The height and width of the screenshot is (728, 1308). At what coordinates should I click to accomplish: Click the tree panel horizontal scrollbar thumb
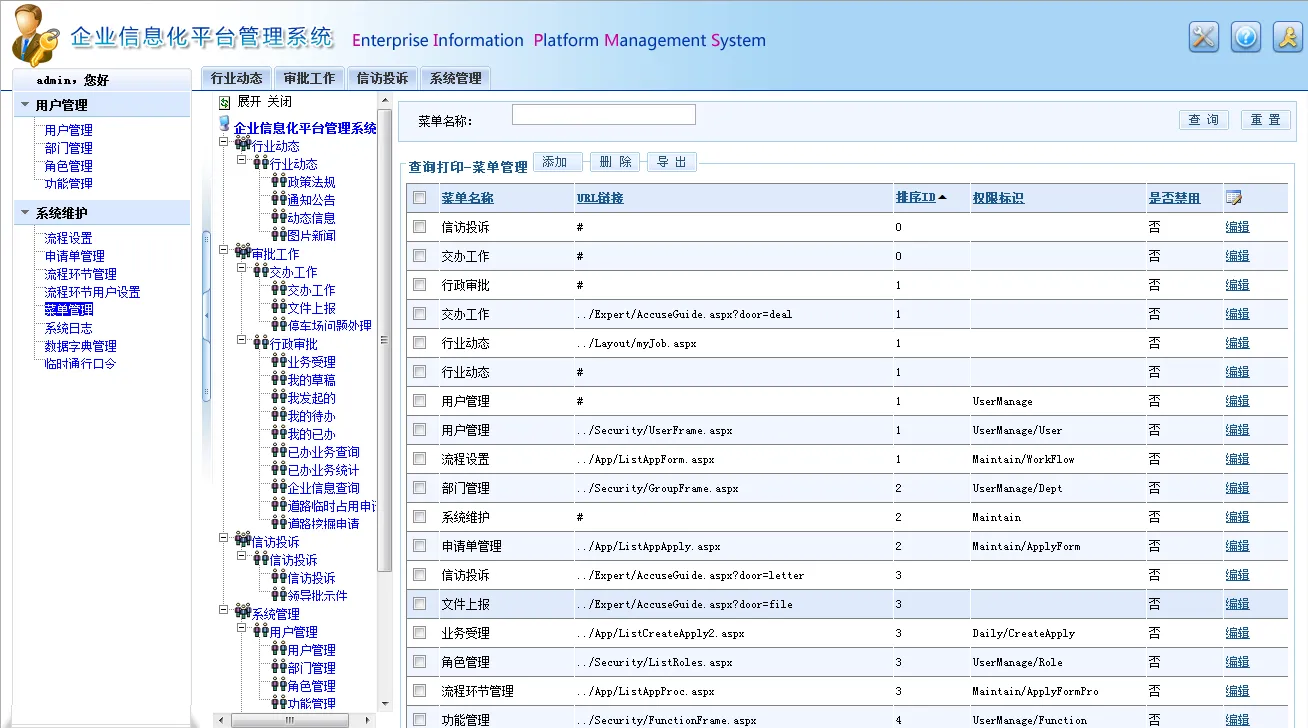pyautogui.click(x=289, y=720)
